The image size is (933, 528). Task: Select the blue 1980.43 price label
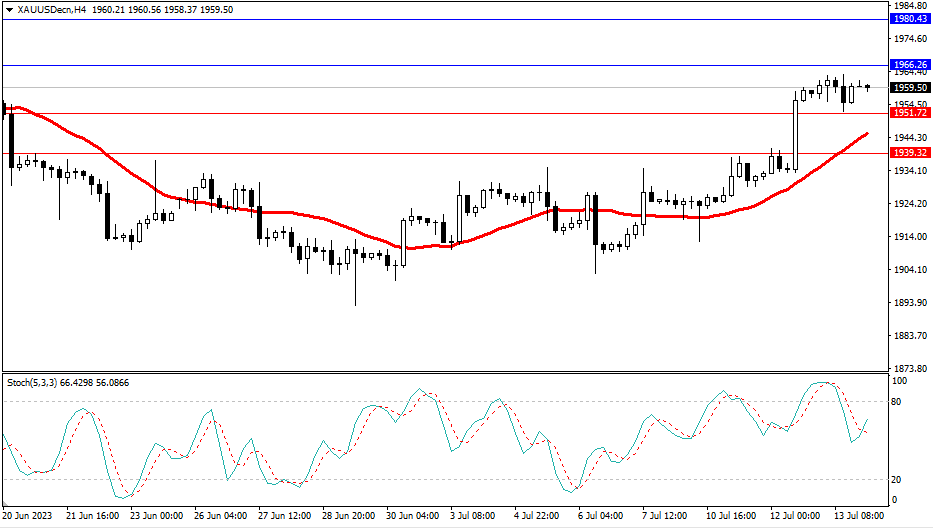[910, 19]
